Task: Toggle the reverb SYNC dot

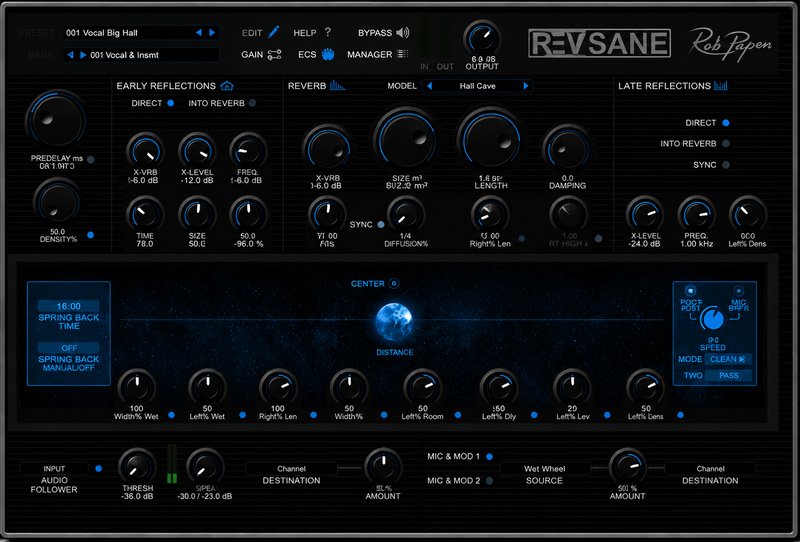Action: coord(381,225)
